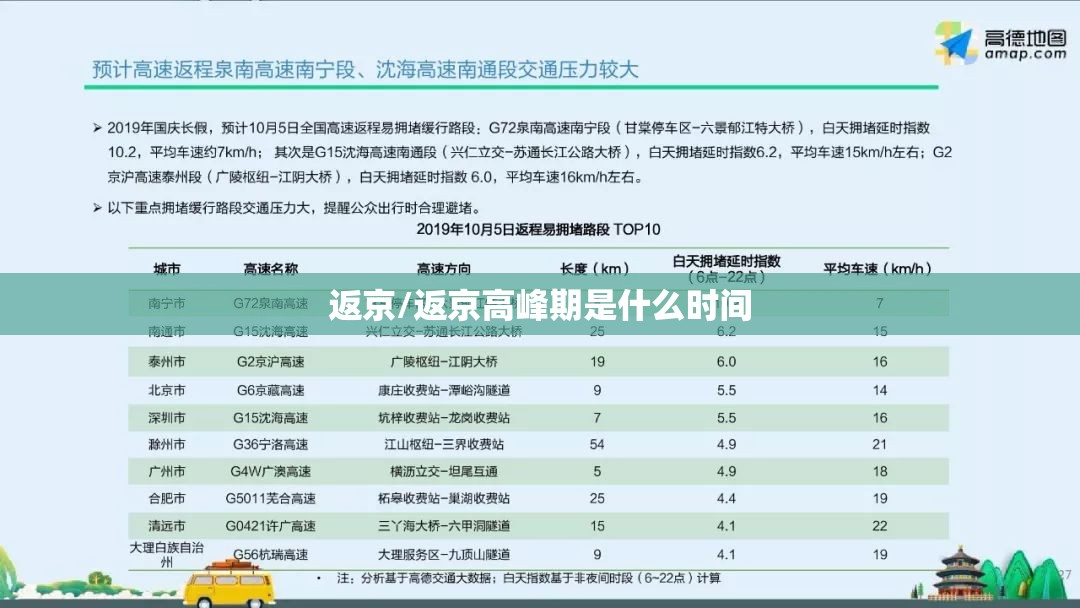Click the 高速名称 column header
Screen dimensions: 1080x608
click(271, 269)
